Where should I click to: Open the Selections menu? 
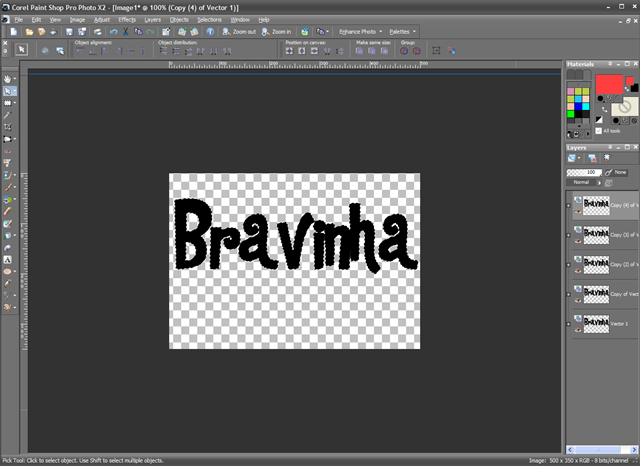coord(209,20)
